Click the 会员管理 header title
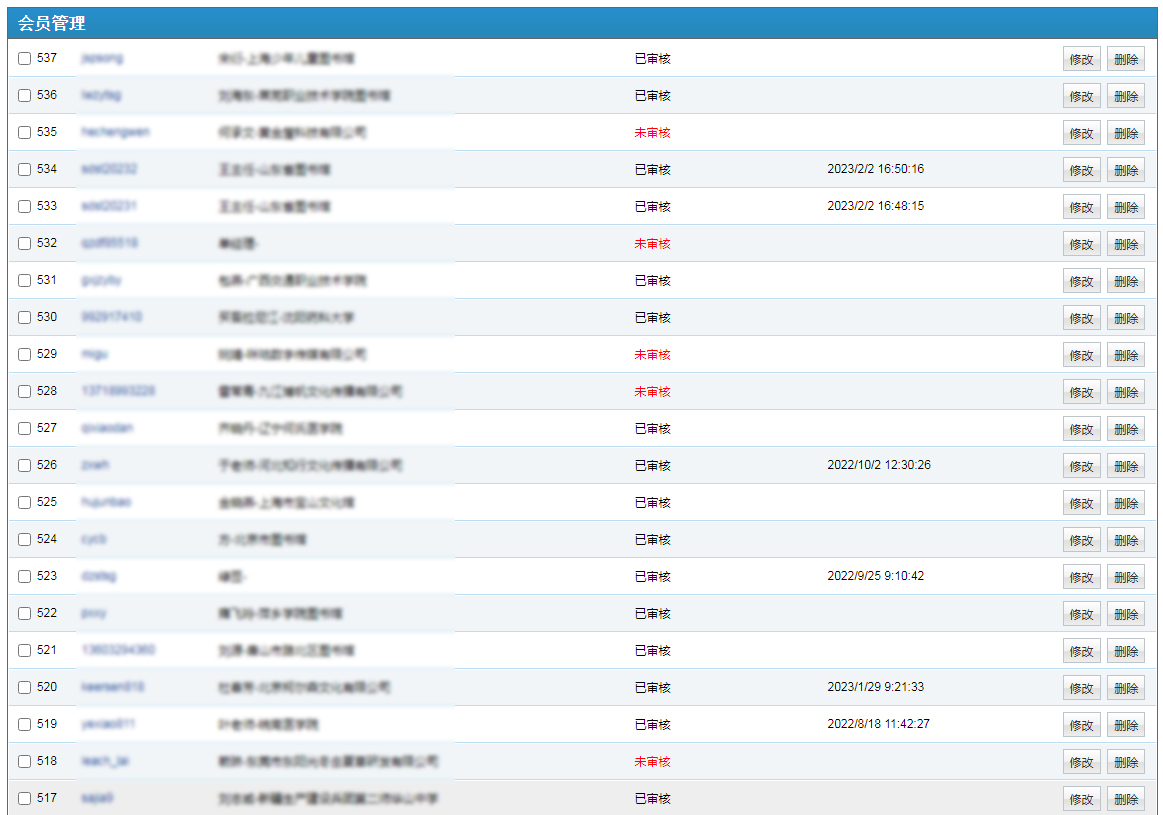 coord(52,23)
